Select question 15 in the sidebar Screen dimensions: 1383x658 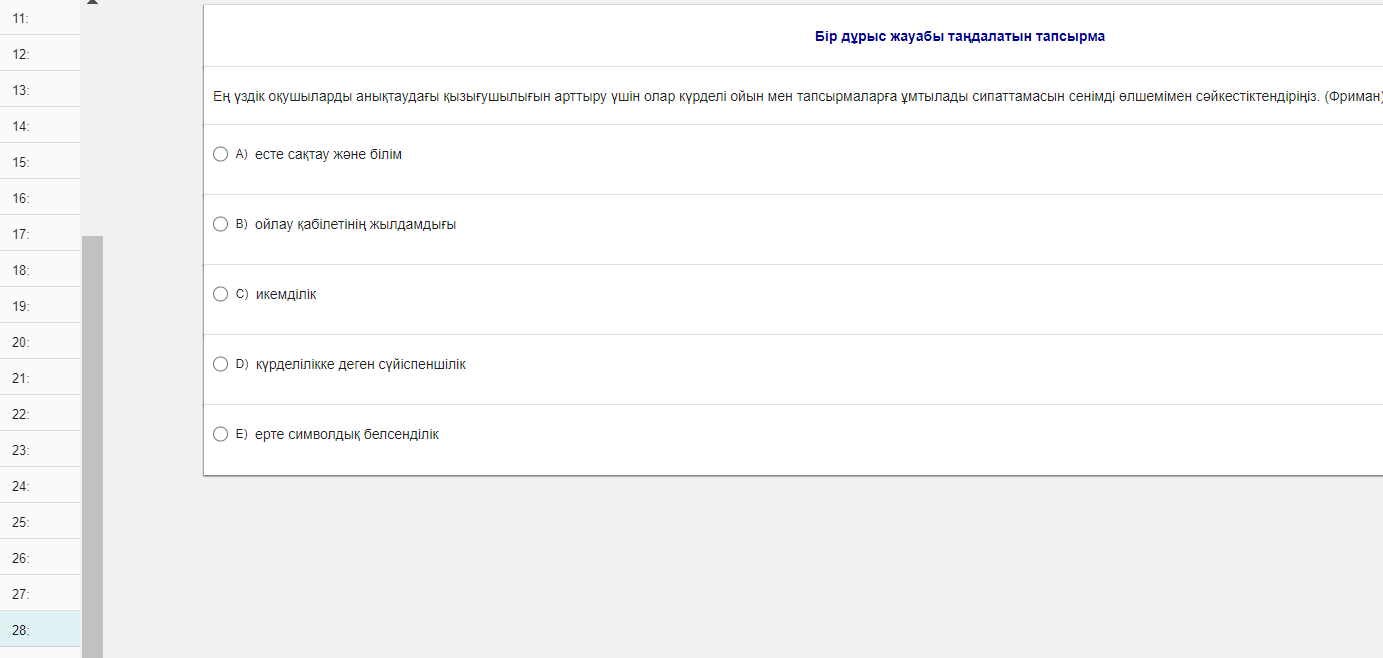40,162
